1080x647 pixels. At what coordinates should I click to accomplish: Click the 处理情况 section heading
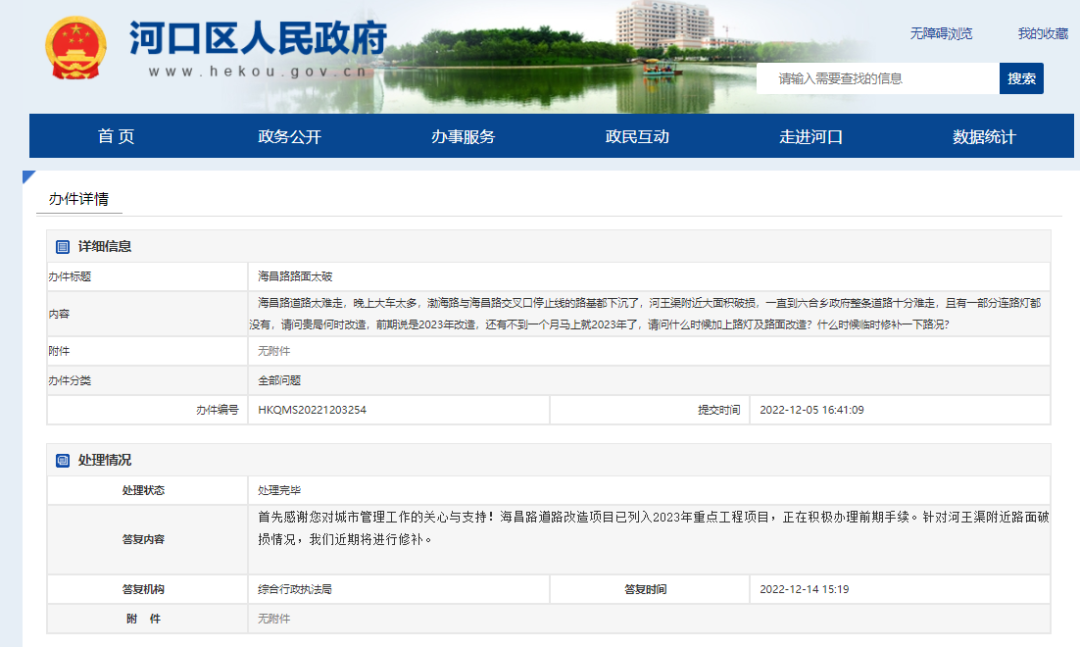[x=105, y=460]
